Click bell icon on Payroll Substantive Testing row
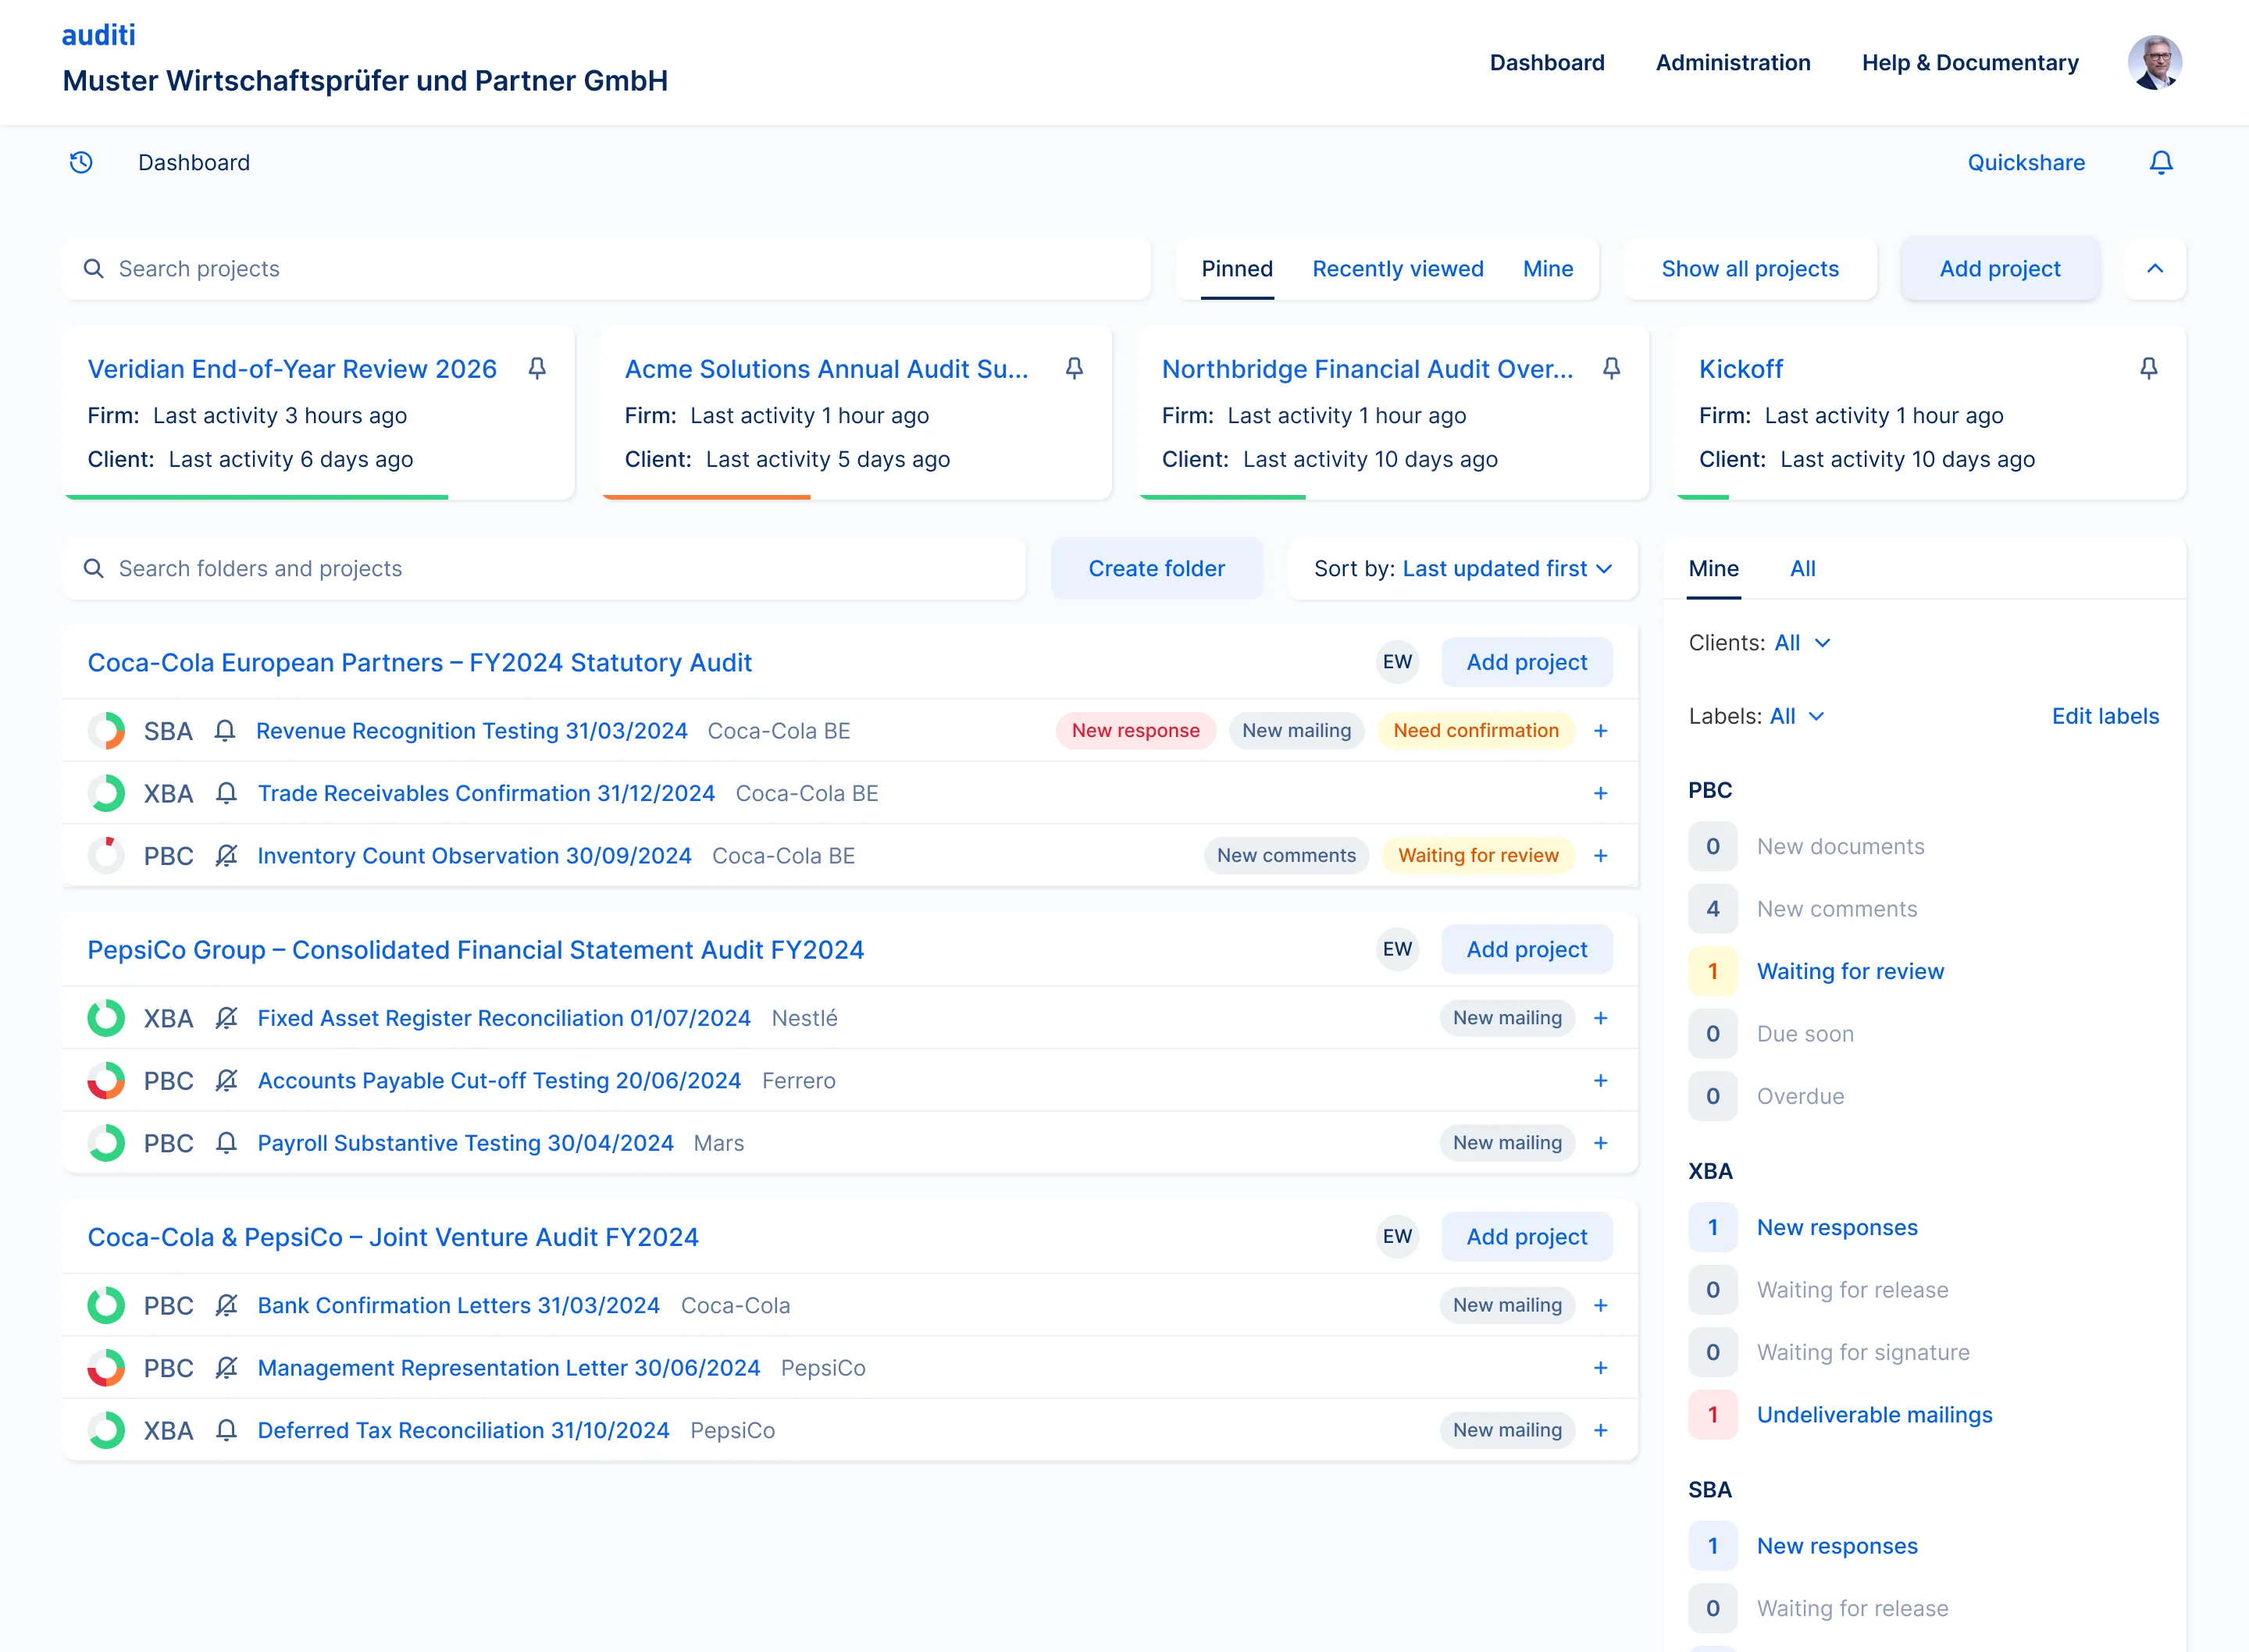 [x=226, y=1143]
